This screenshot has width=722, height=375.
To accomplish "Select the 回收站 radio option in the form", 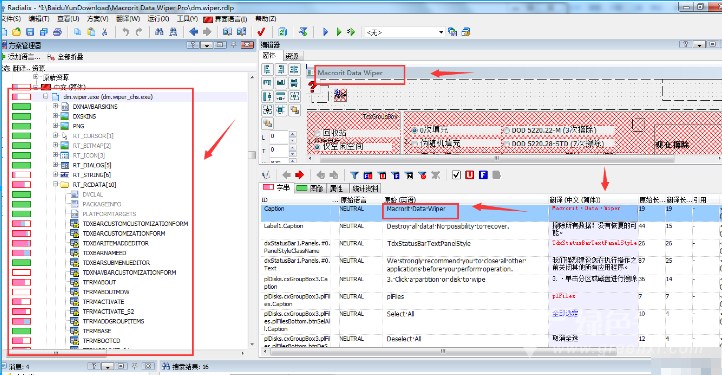I will tap(317, 134).
